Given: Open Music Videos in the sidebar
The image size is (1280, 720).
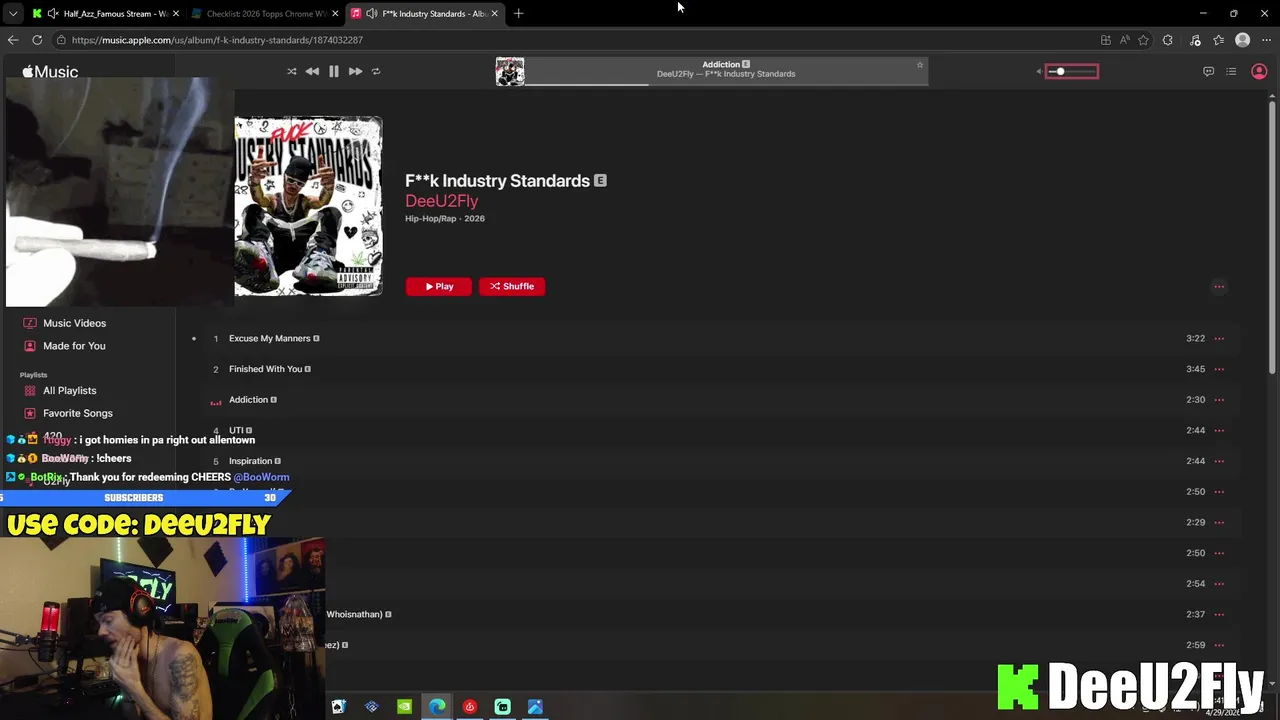Looking at the screenshot, I should [74, 323].
